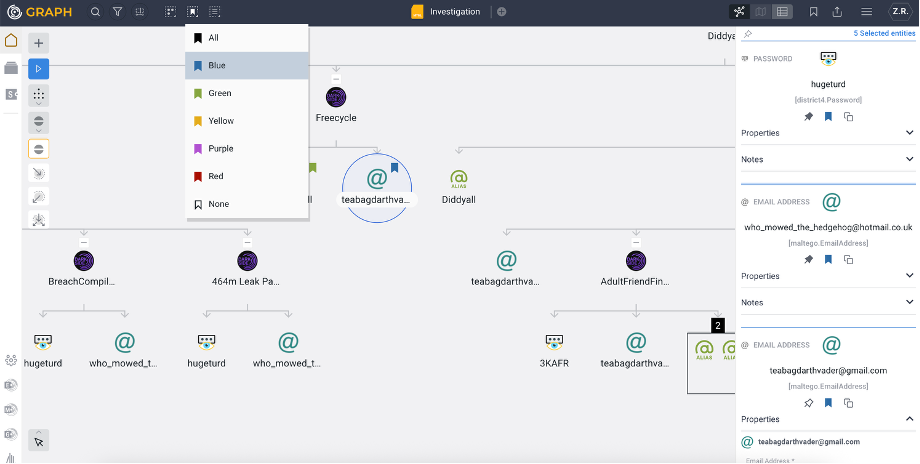Copy the hugeturd entity
The image size is (920, 464).
[848, 117]
